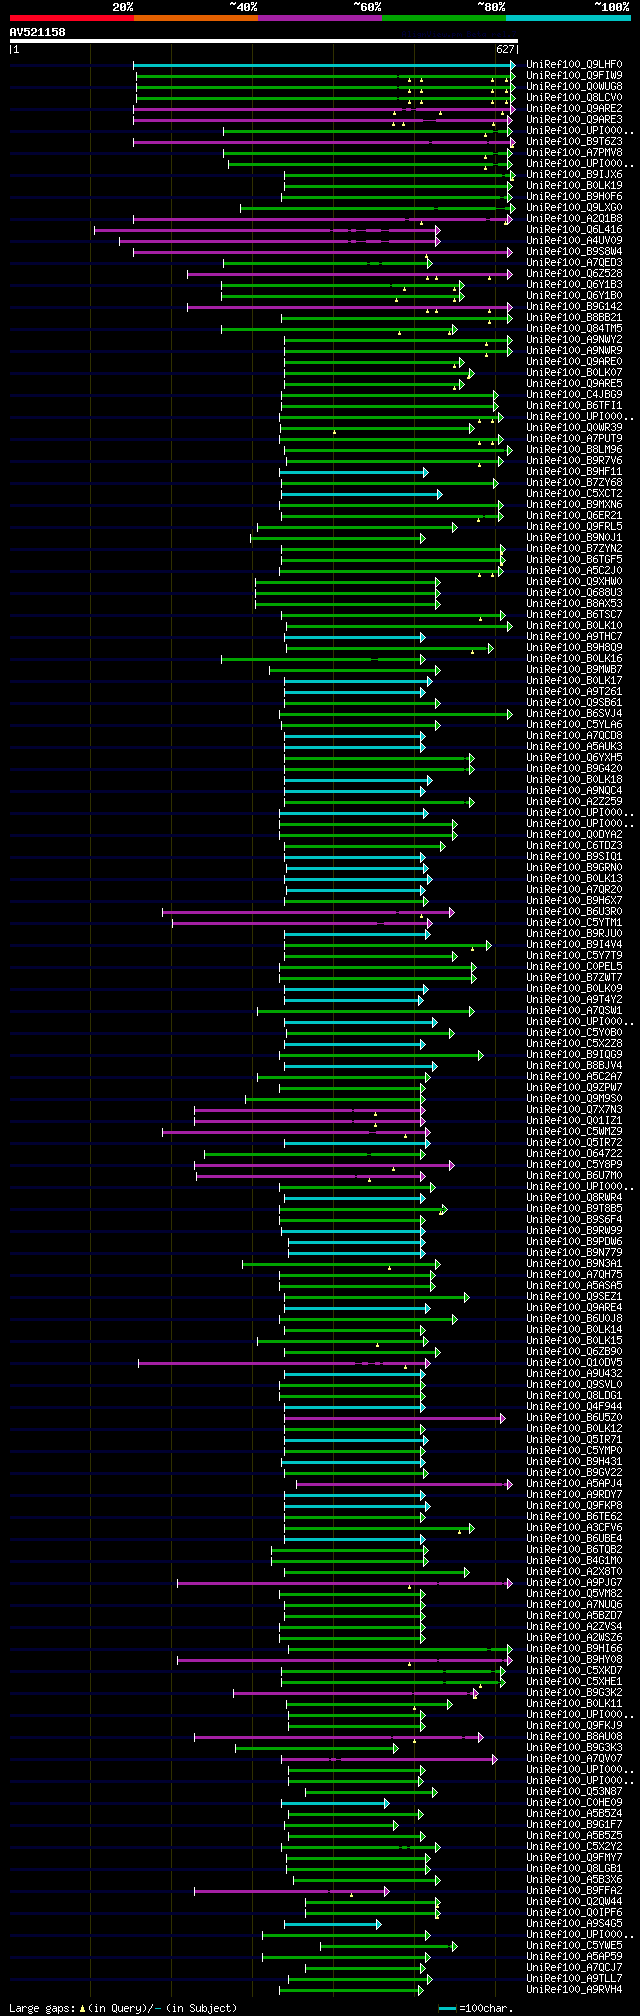Click the cyan alignment bar for UniRef100_Q9LHF0
Screen dimensions: 640x2016
click(323, 65)
